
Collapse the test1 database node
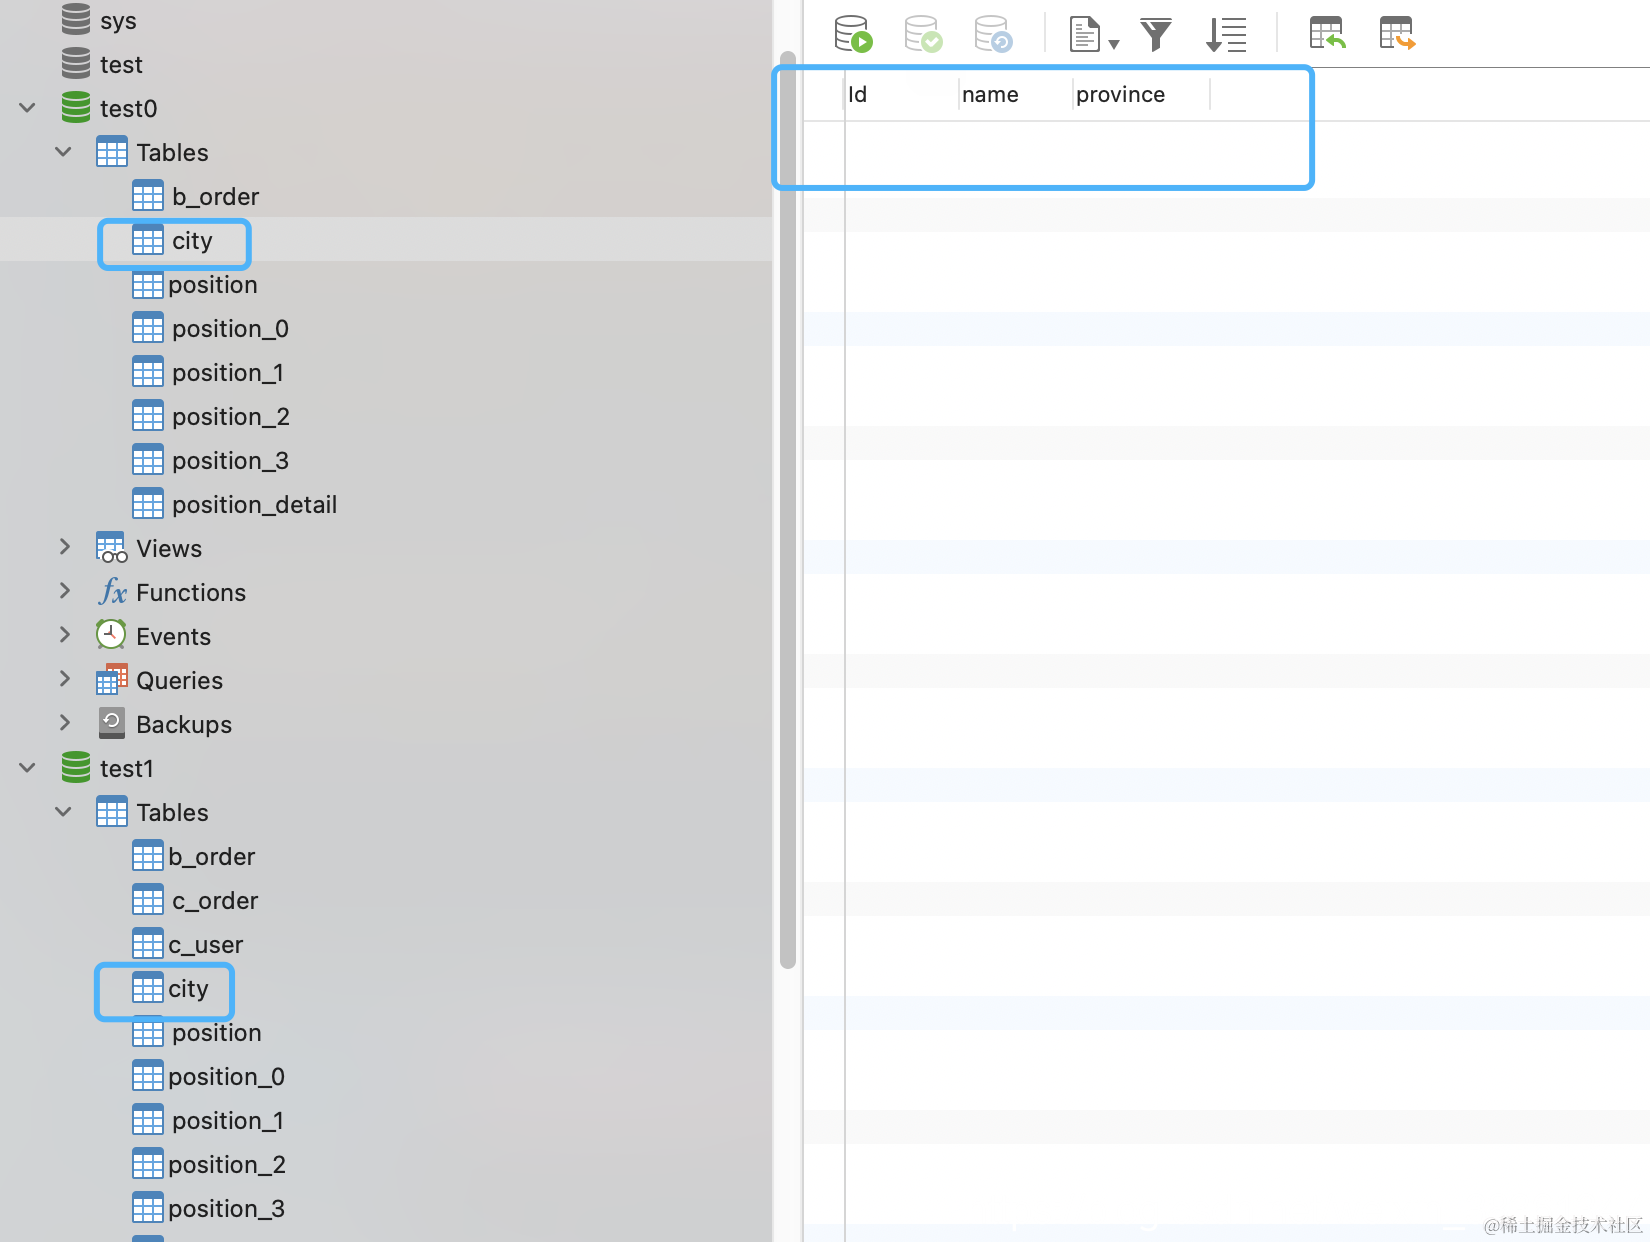(28, 767)
